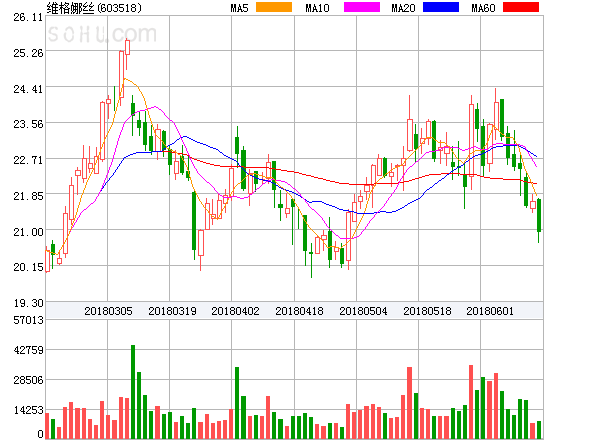Select the stock title 维格娜丝(603518)
600x440 pixels.
coord(94,8)
